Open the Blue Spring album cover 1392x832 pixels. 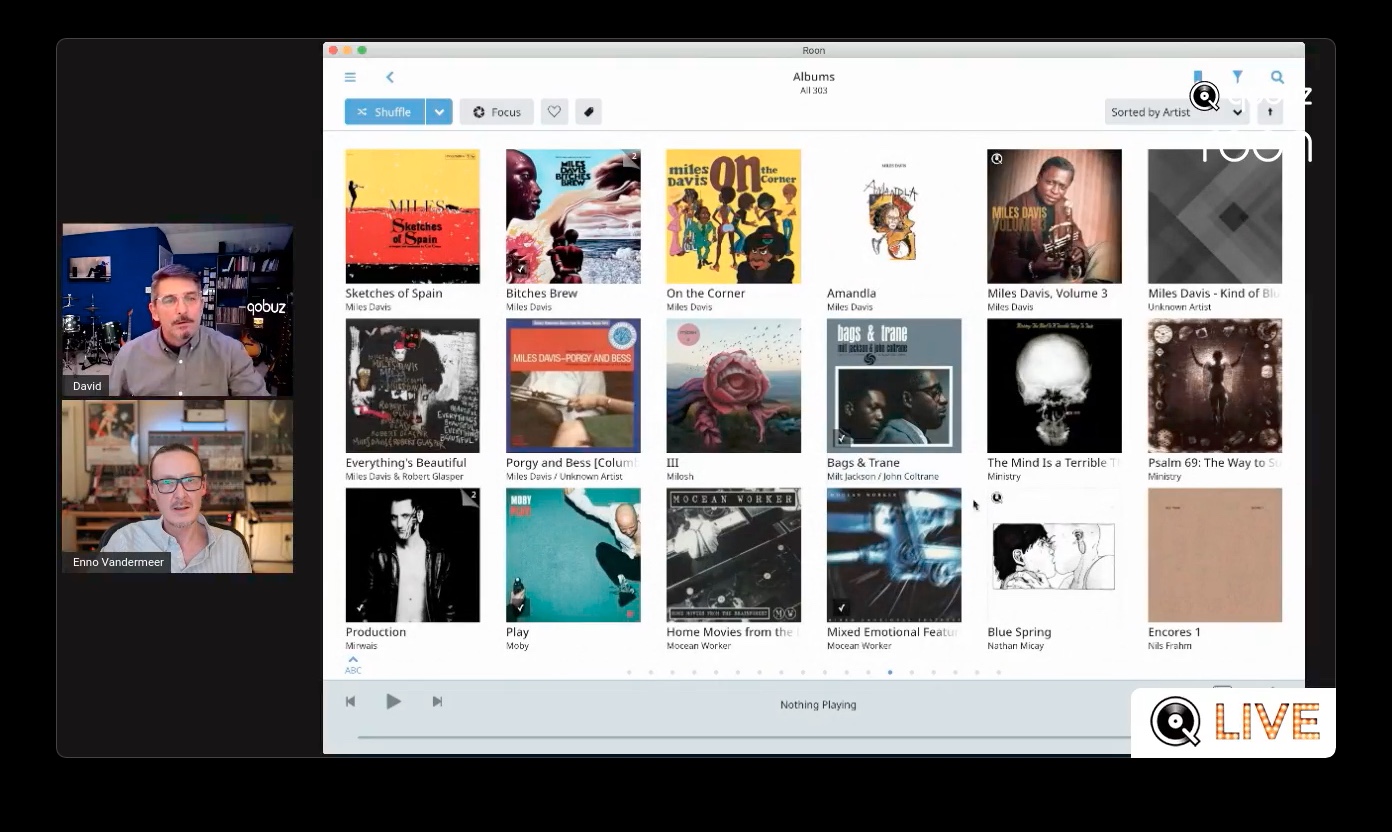1054,555
